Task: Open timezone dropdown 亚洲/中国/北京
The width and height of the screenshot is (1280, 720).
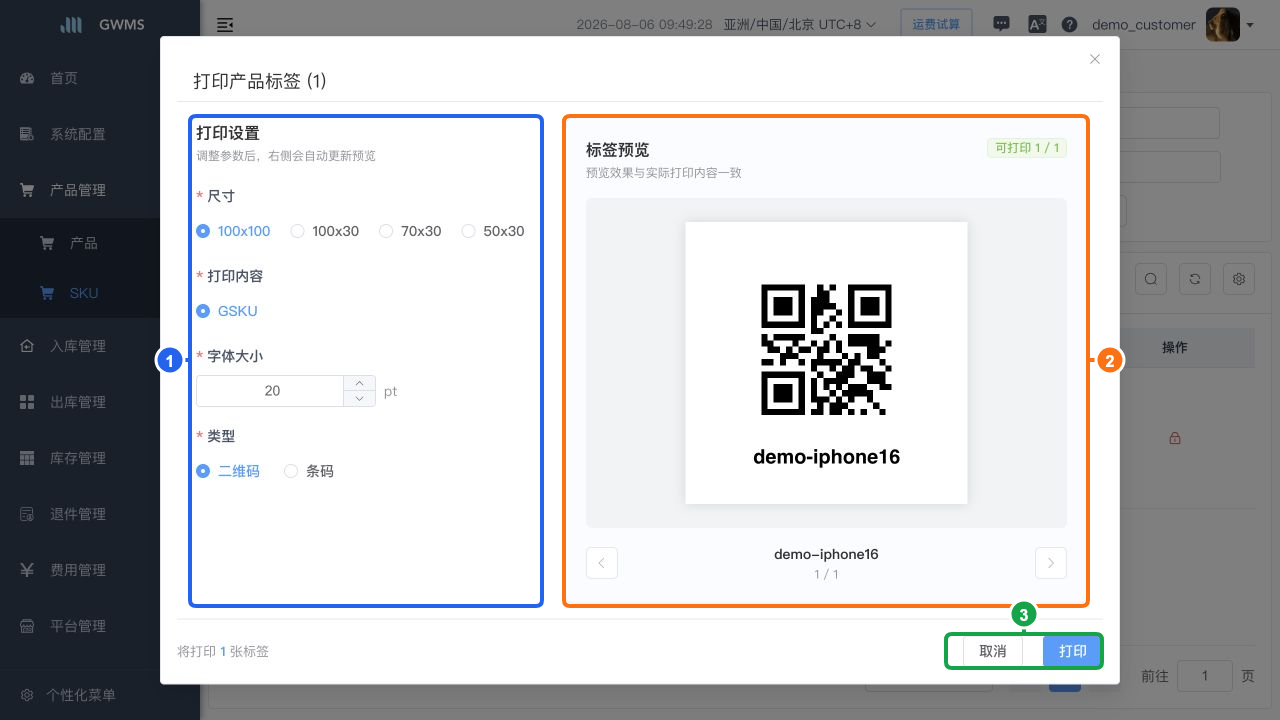Action: (799, 24)
